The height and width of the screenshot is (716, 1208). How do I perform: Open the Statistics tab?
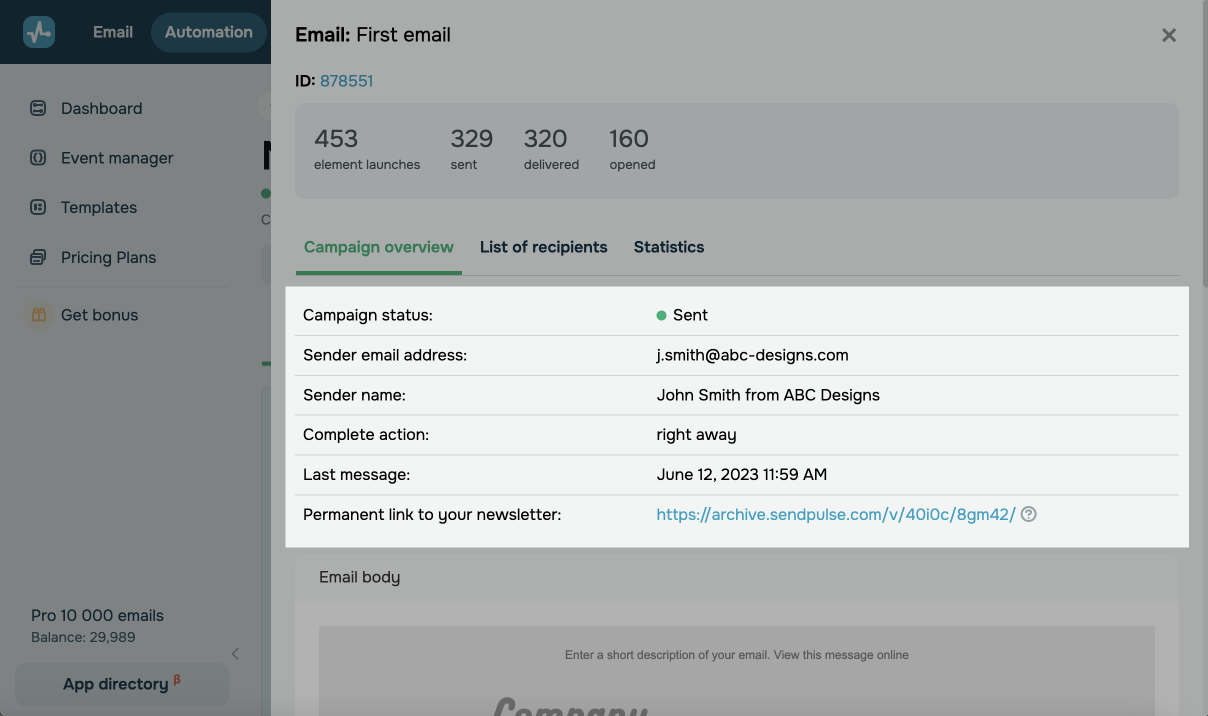668,247
